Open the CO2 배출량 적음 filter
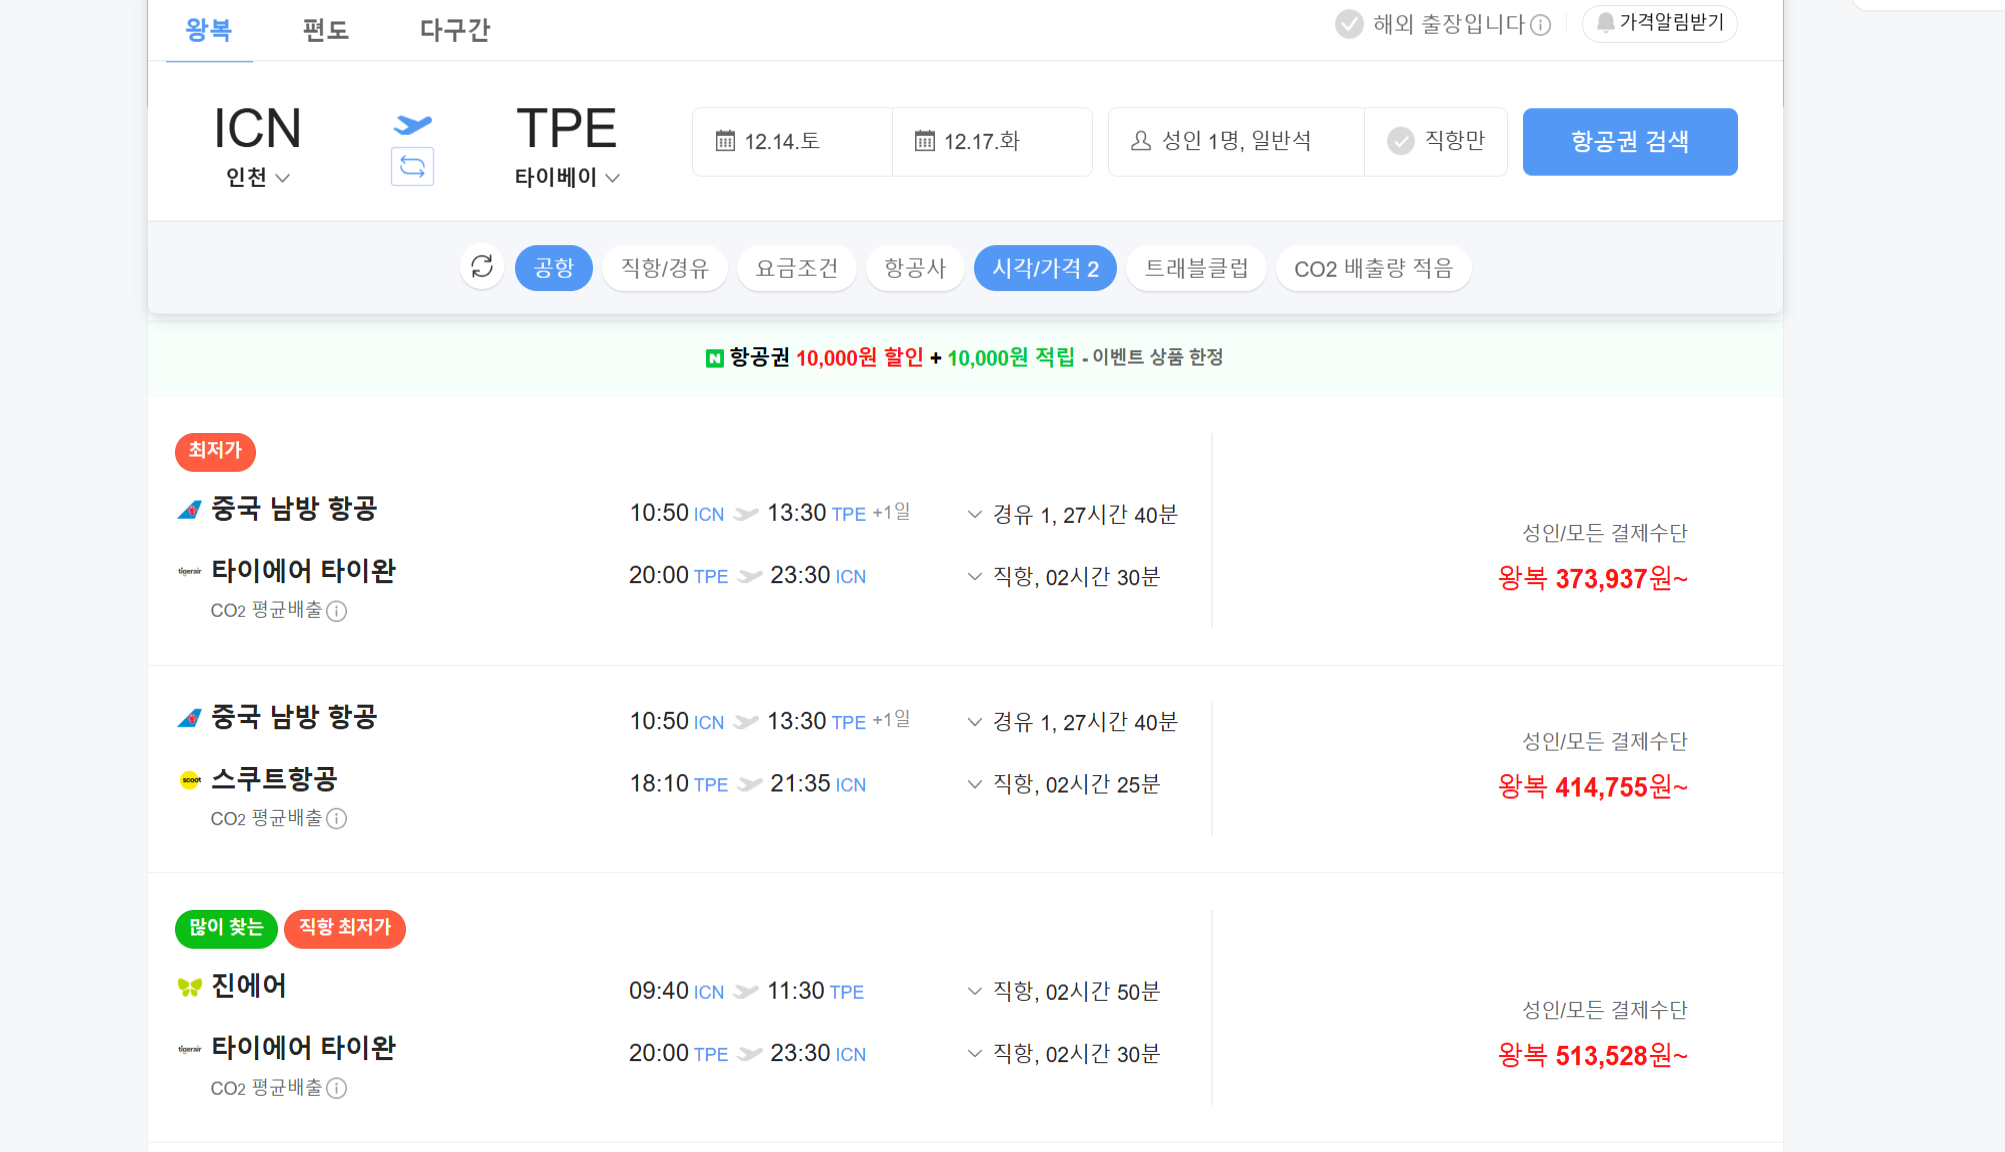 (x=1373, y=268)
